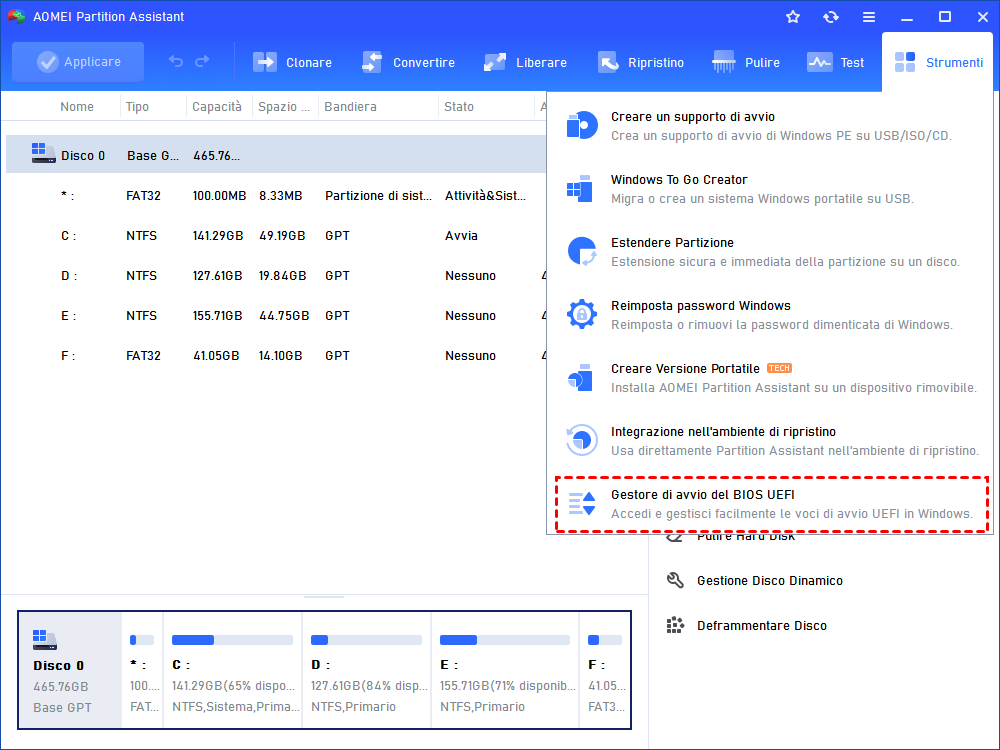Click the redo arrow icon

tap(203, 62)
